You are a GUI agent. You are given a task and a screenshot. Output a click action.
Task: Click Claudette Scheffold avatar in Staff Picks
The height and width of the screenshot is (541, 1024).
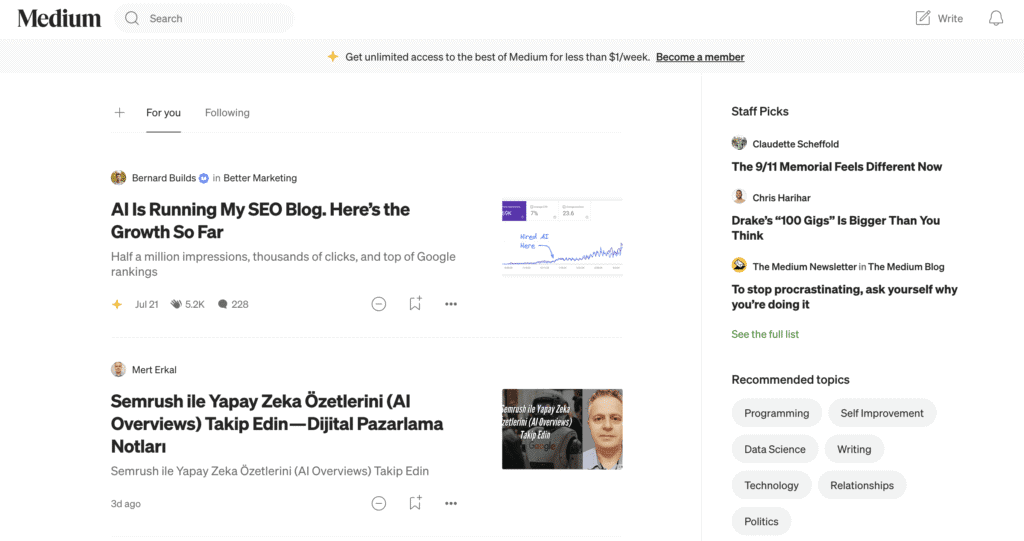click(x=739, y=143)
